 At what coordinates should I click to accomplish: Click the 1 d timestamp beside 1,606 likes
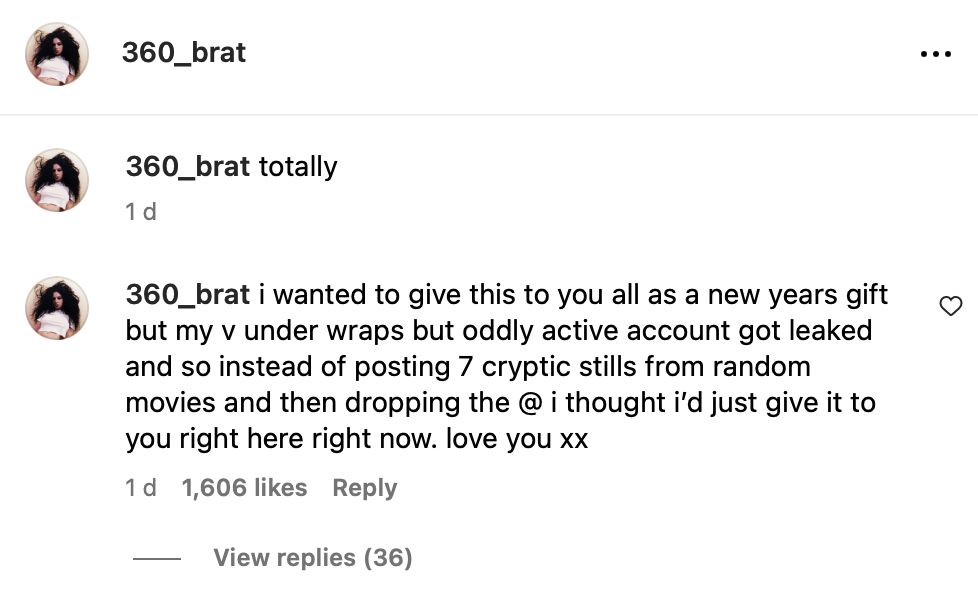(141, 488)
